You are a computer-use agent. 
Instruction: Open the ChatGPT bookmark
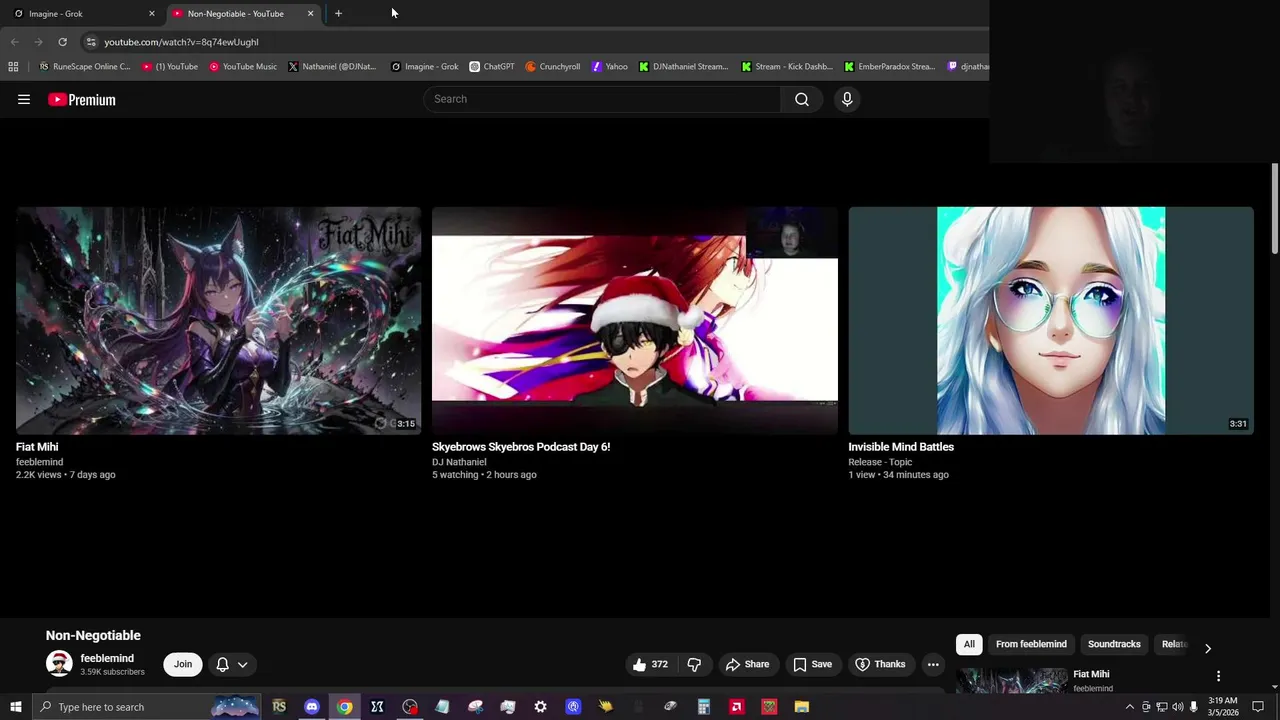point(492,66)
